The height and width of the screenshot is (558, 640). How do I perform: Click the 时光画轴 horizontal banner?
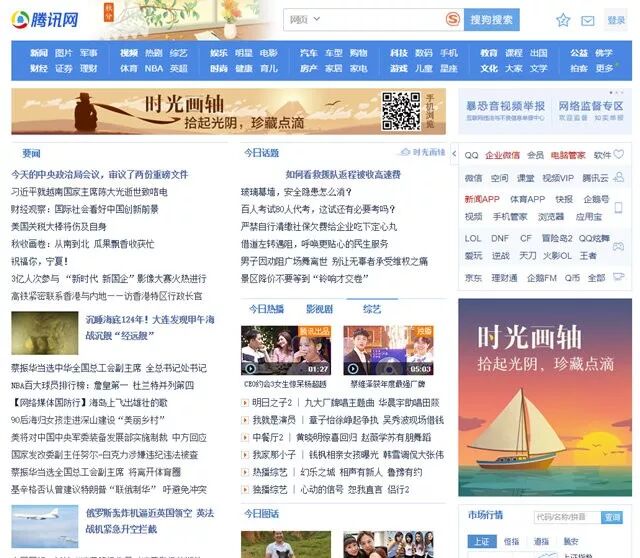tap(229, 111)
